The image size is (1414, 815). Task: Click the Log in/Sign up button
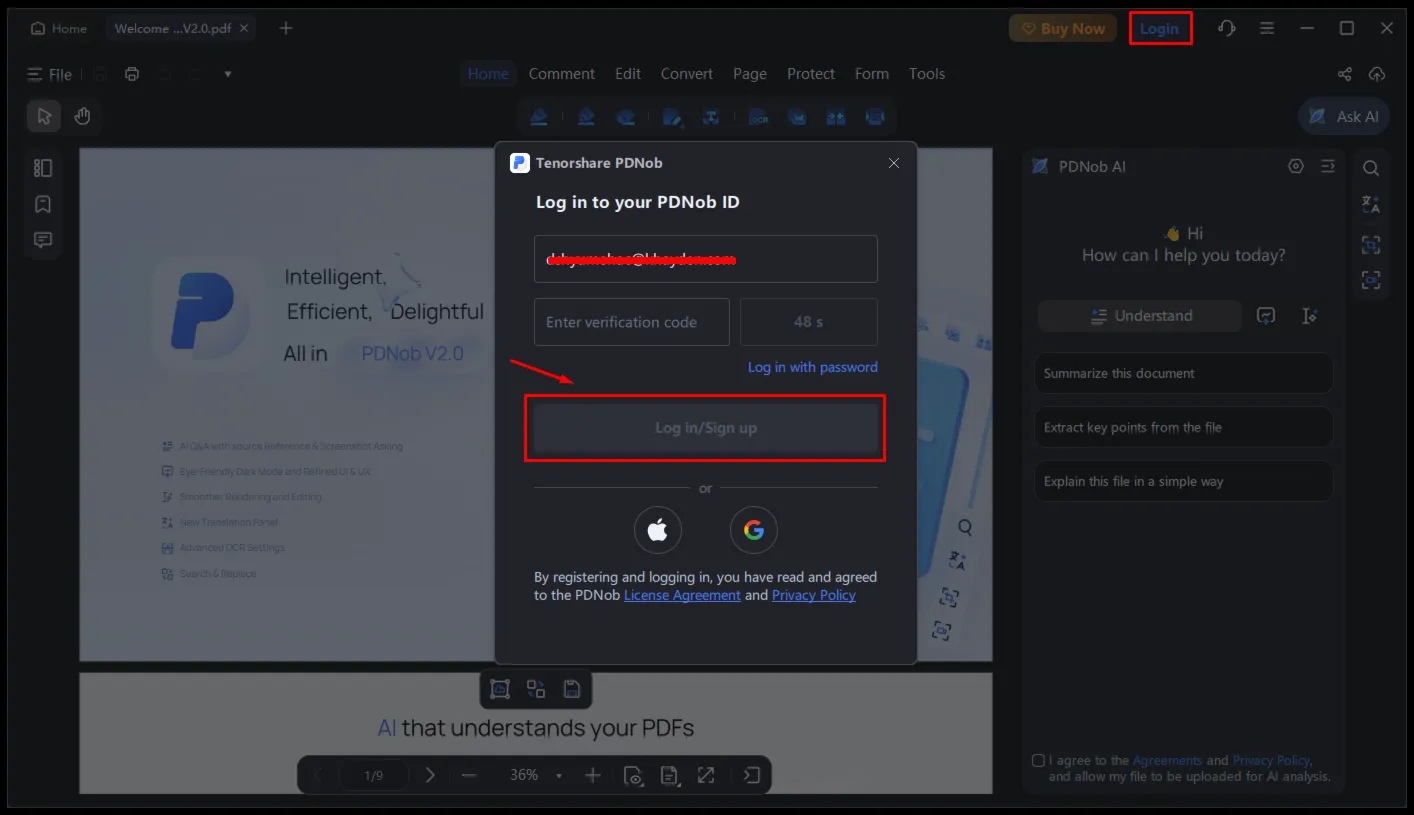706,428
